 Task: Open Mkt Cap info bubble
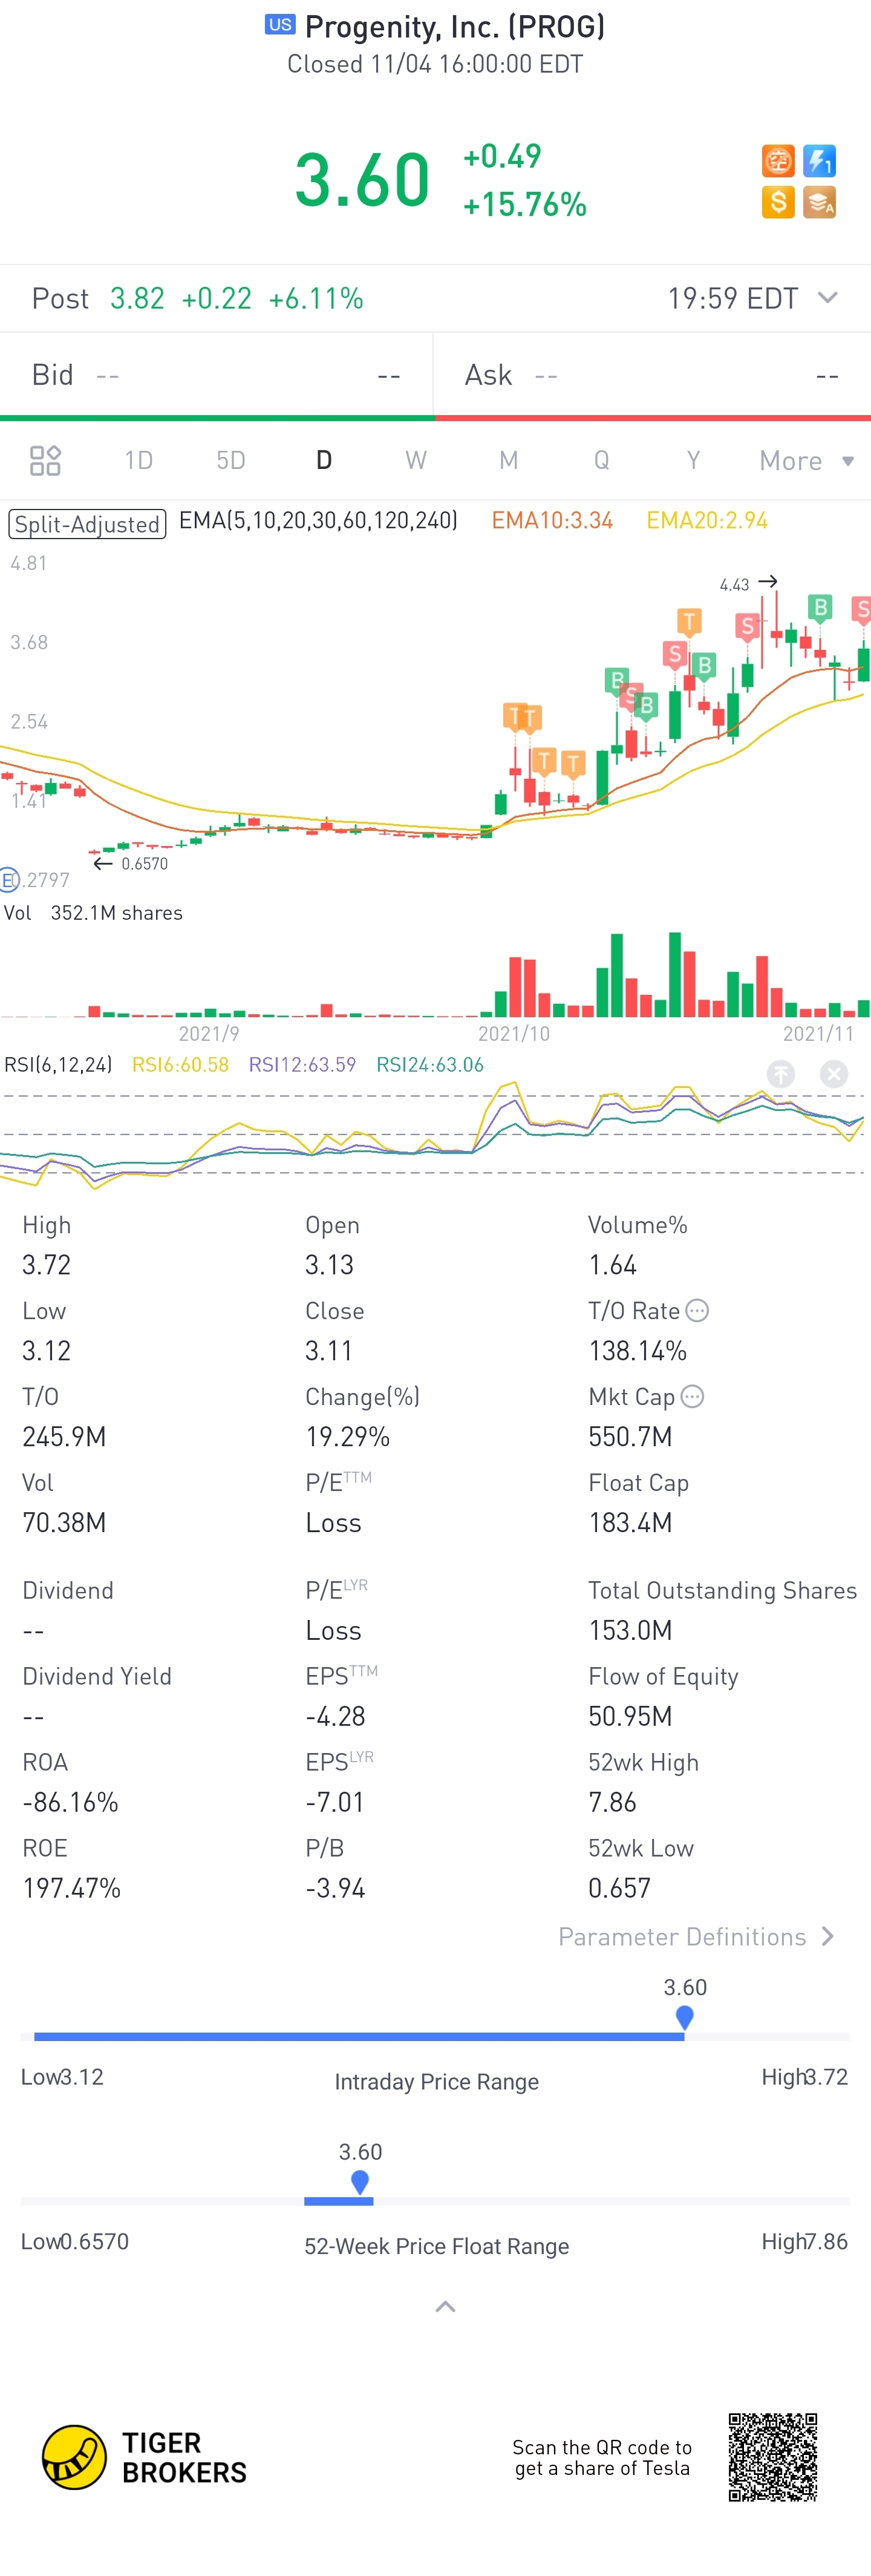pyautogui.click(x=692, y=1396)
